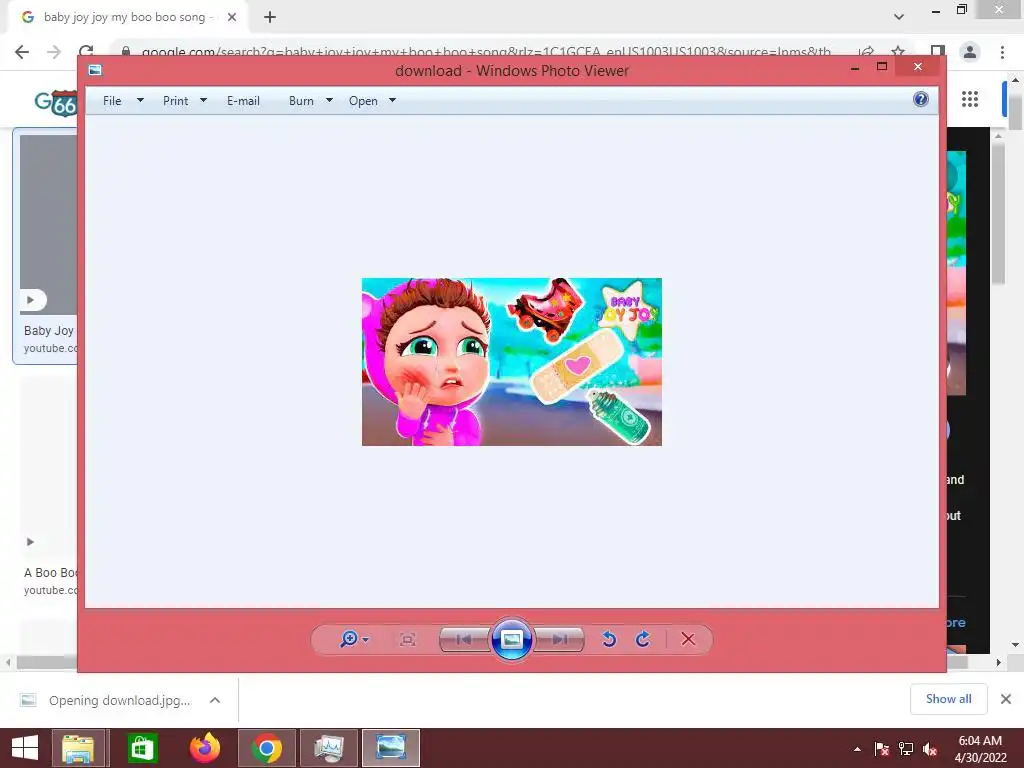The width and height of the screenshot is (1024, 768).
Task: Open Action Center flag icon
Action: click(882, 749)
